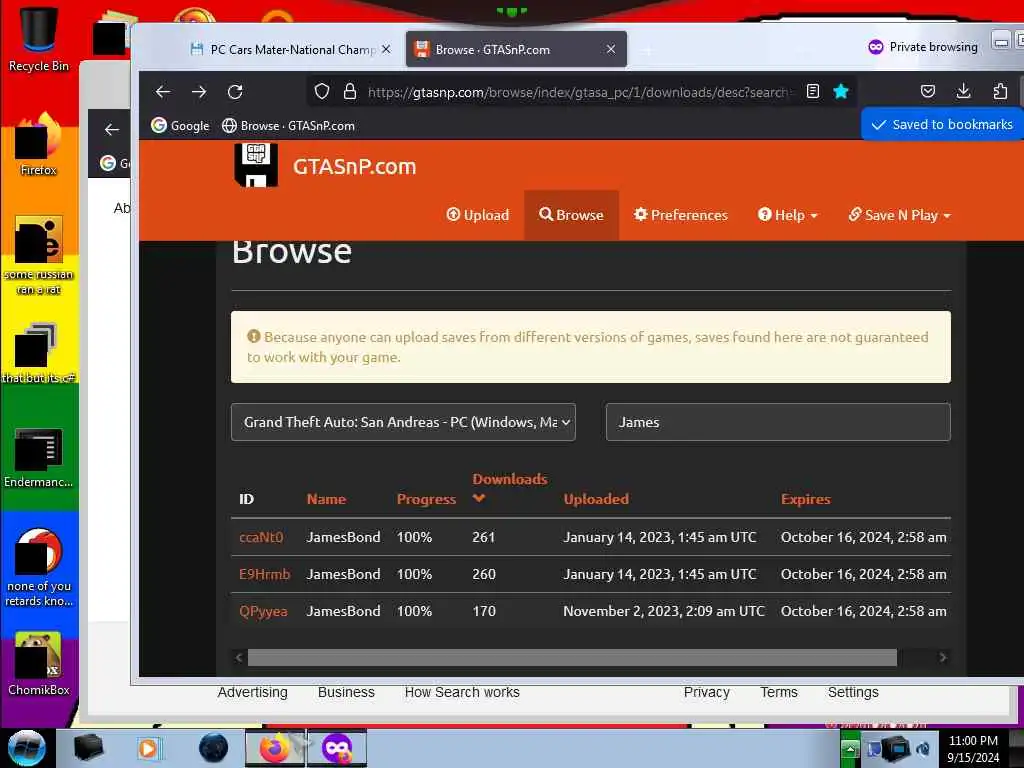The width and height of the screenshot is (1024, 768).
Task: Open 'some russian ran a rat' desktop icon
Action: 39,256
